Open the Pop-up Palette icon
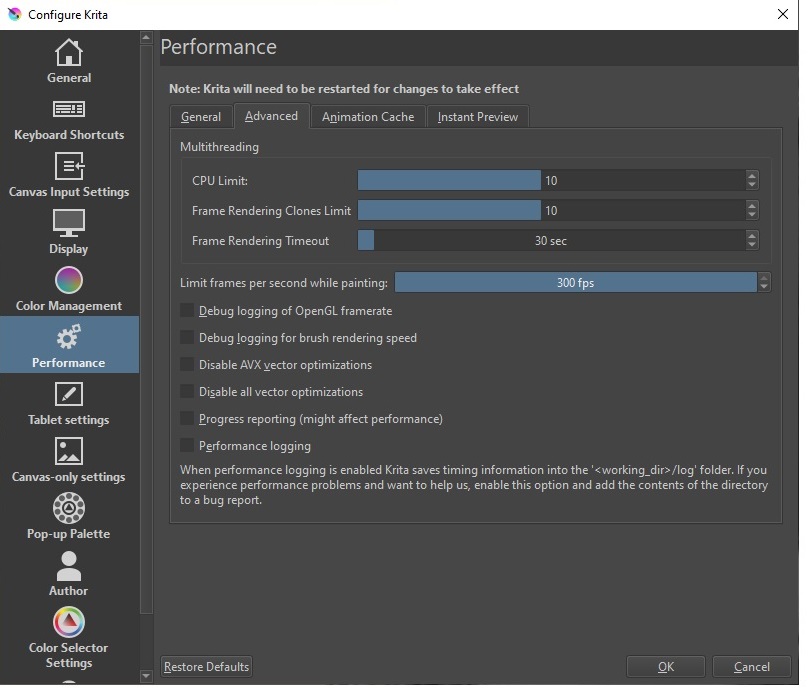810x693 pixels. pyautogui.click(x=69, y=508)
